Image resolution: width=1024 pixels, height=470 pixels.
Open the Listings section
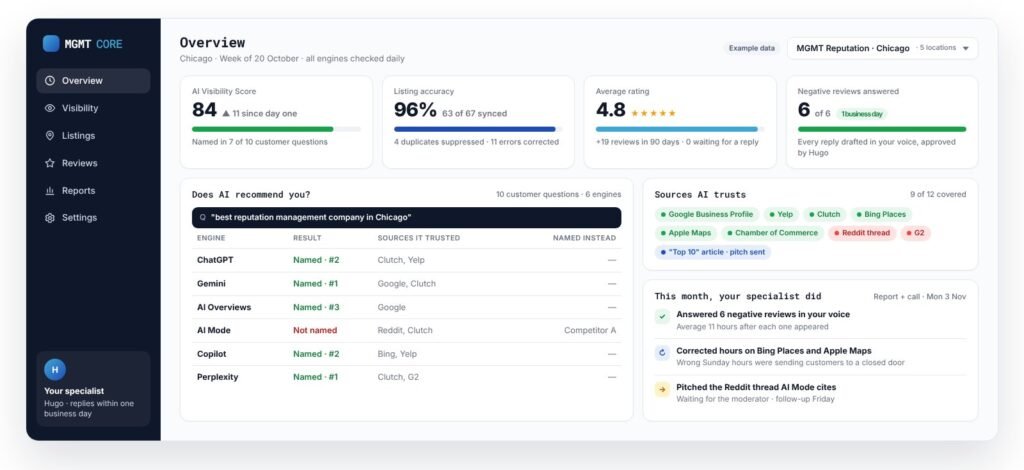(93, 136)
